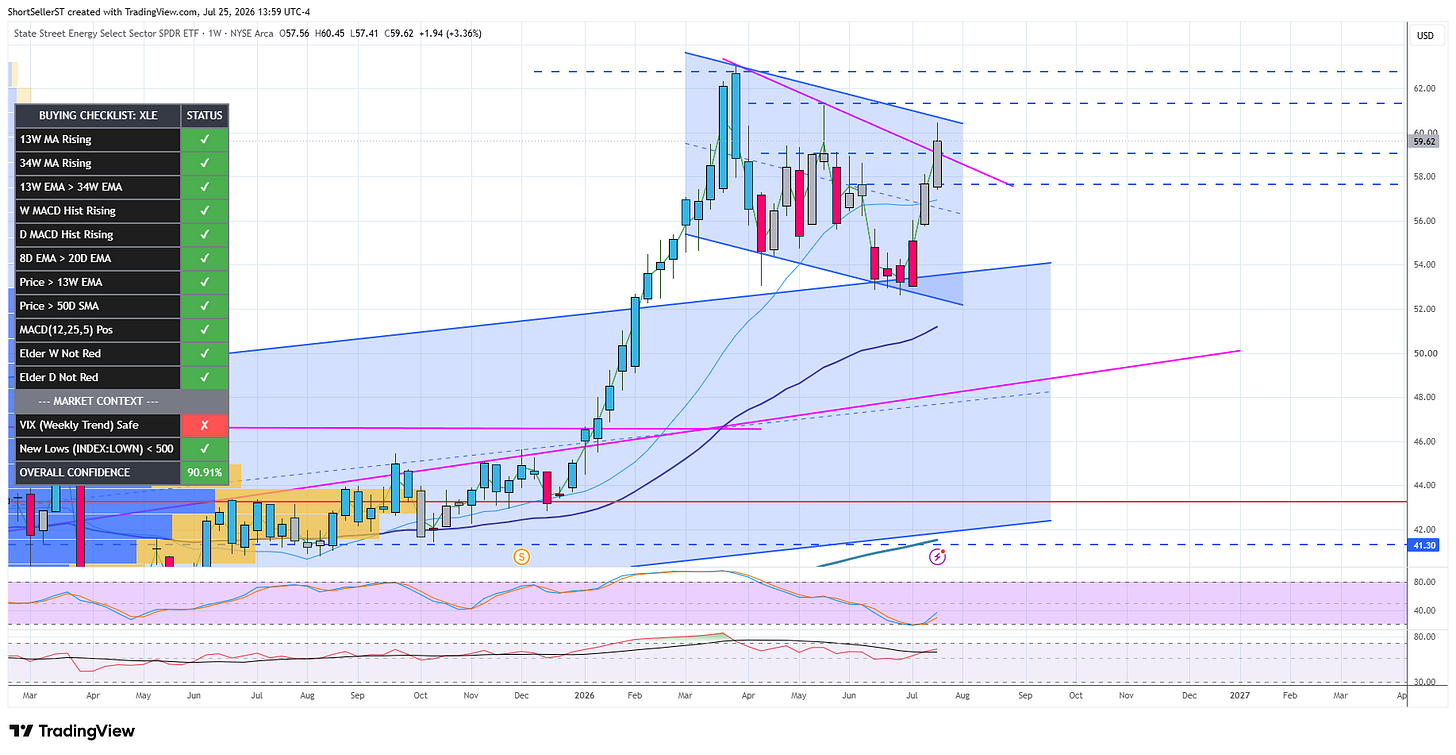Click the 46.00 price axis label

pyautogui.click(x=1423, y=441)
